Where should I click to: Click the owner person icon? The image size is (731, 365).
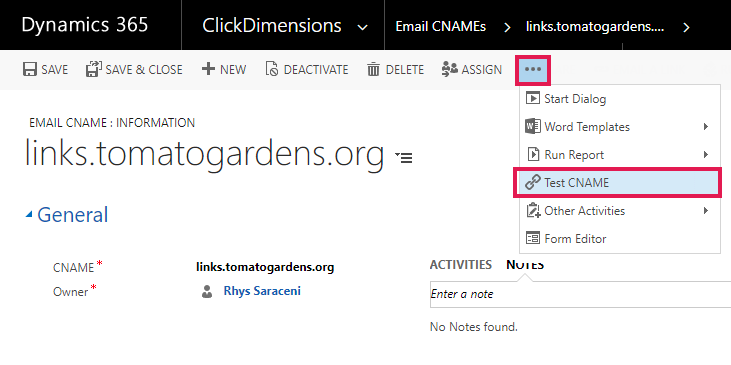[x=207, y=292]
